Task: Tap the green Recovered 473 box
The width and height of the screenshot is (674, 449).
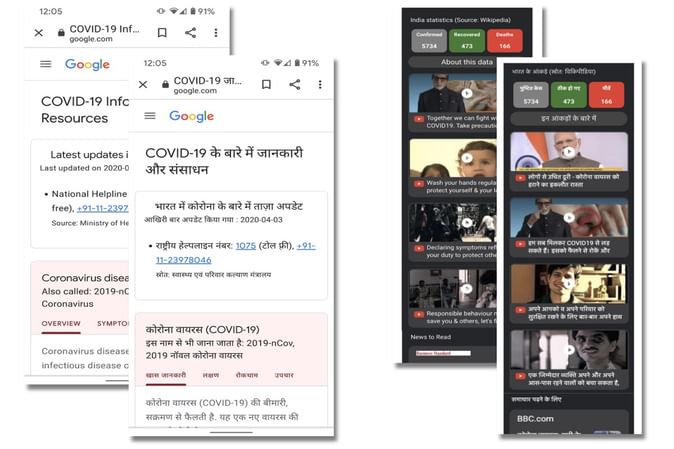Action: coord(463,40)
